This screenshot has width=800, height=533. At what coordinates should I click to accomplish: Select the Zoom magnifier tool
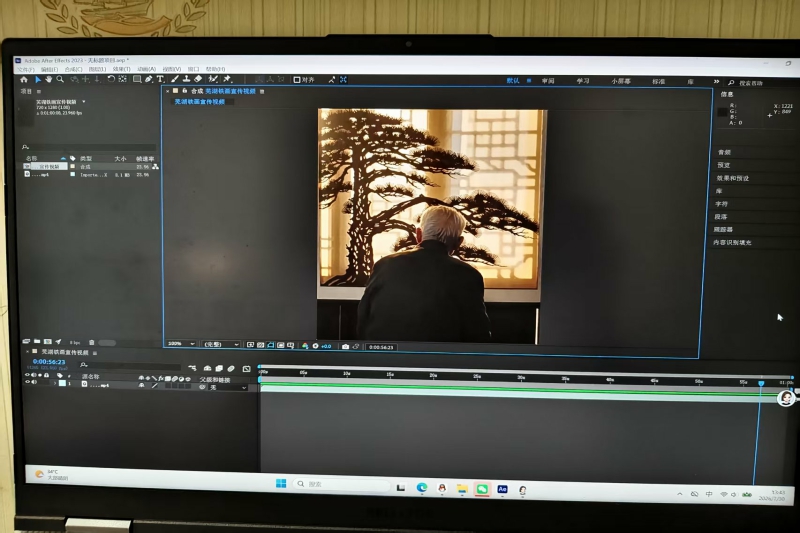click(x=60, y=80)
